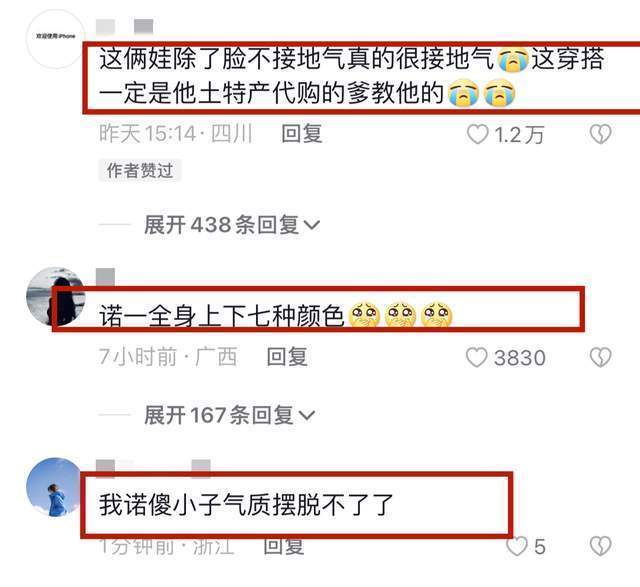Open first commenter's white avatar
Screen dimensions: 640x587
coord(56,39)
